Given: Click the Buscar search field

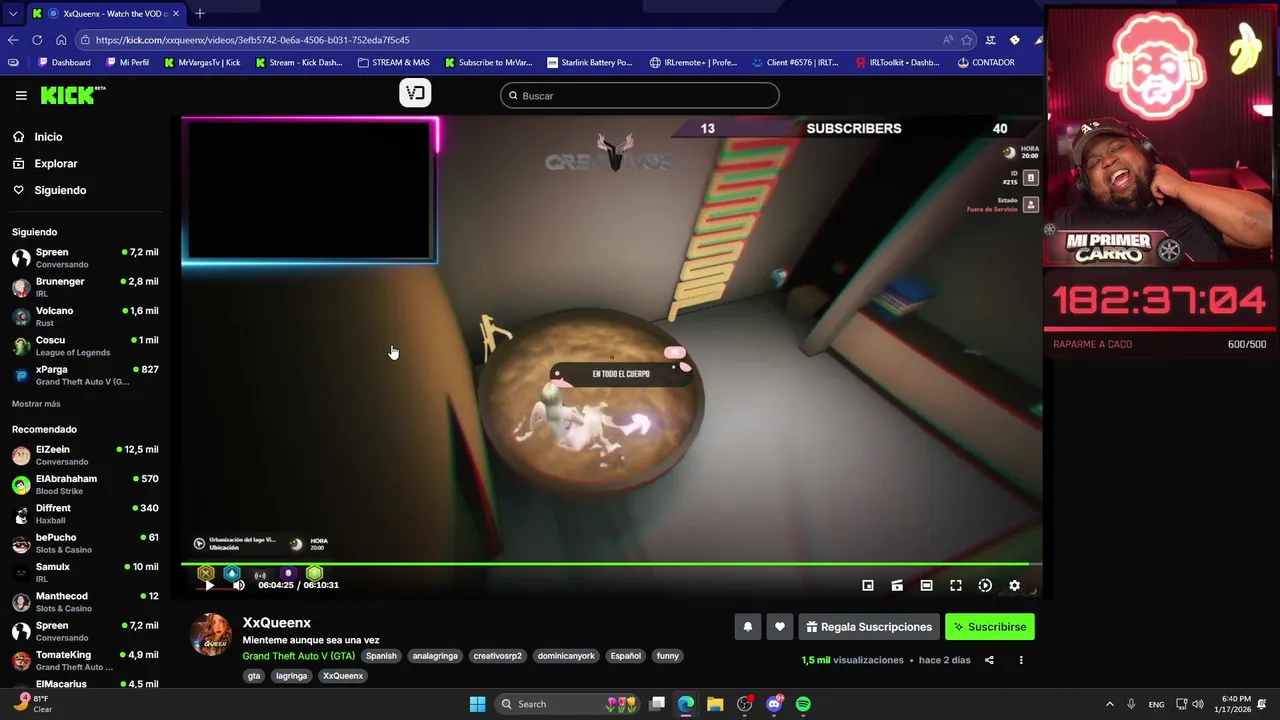Looking at the screenshot, I should 640,96.
